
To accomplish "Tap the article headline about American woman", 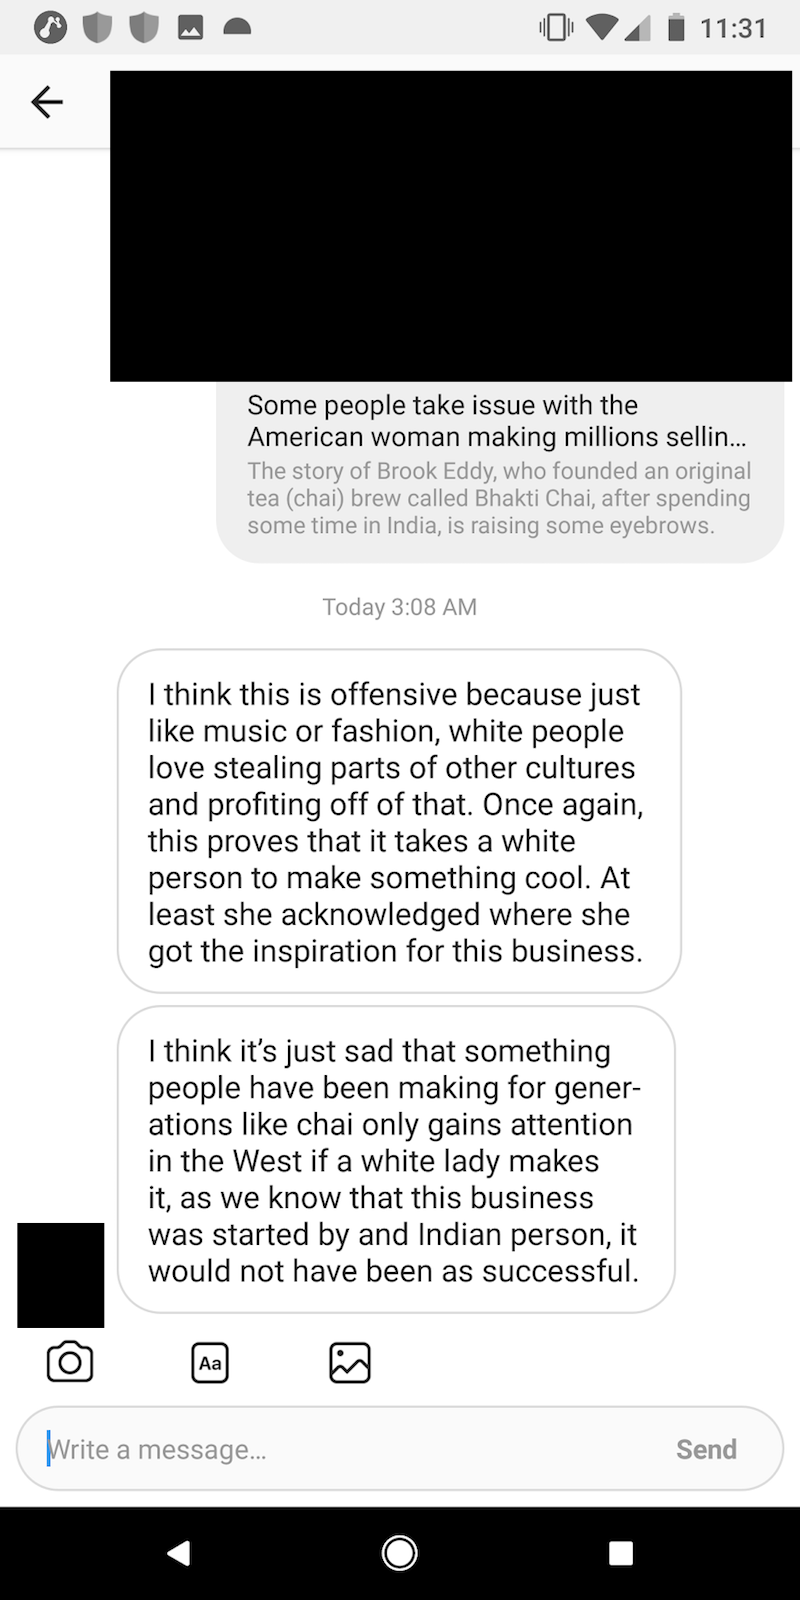I will coord(497,421).
